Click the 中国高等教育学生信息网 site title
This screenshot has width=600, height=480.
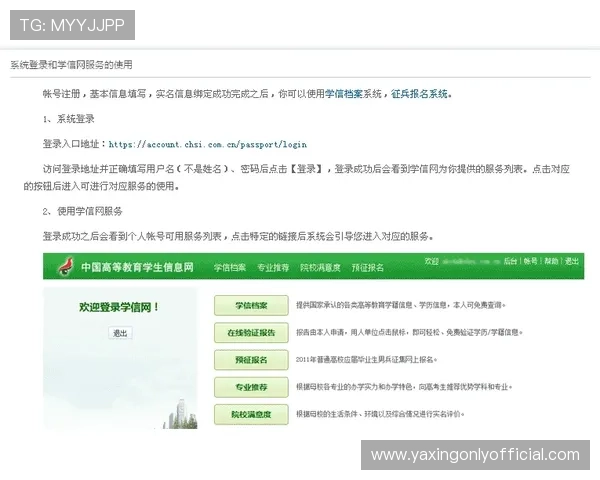pos(137,267)
